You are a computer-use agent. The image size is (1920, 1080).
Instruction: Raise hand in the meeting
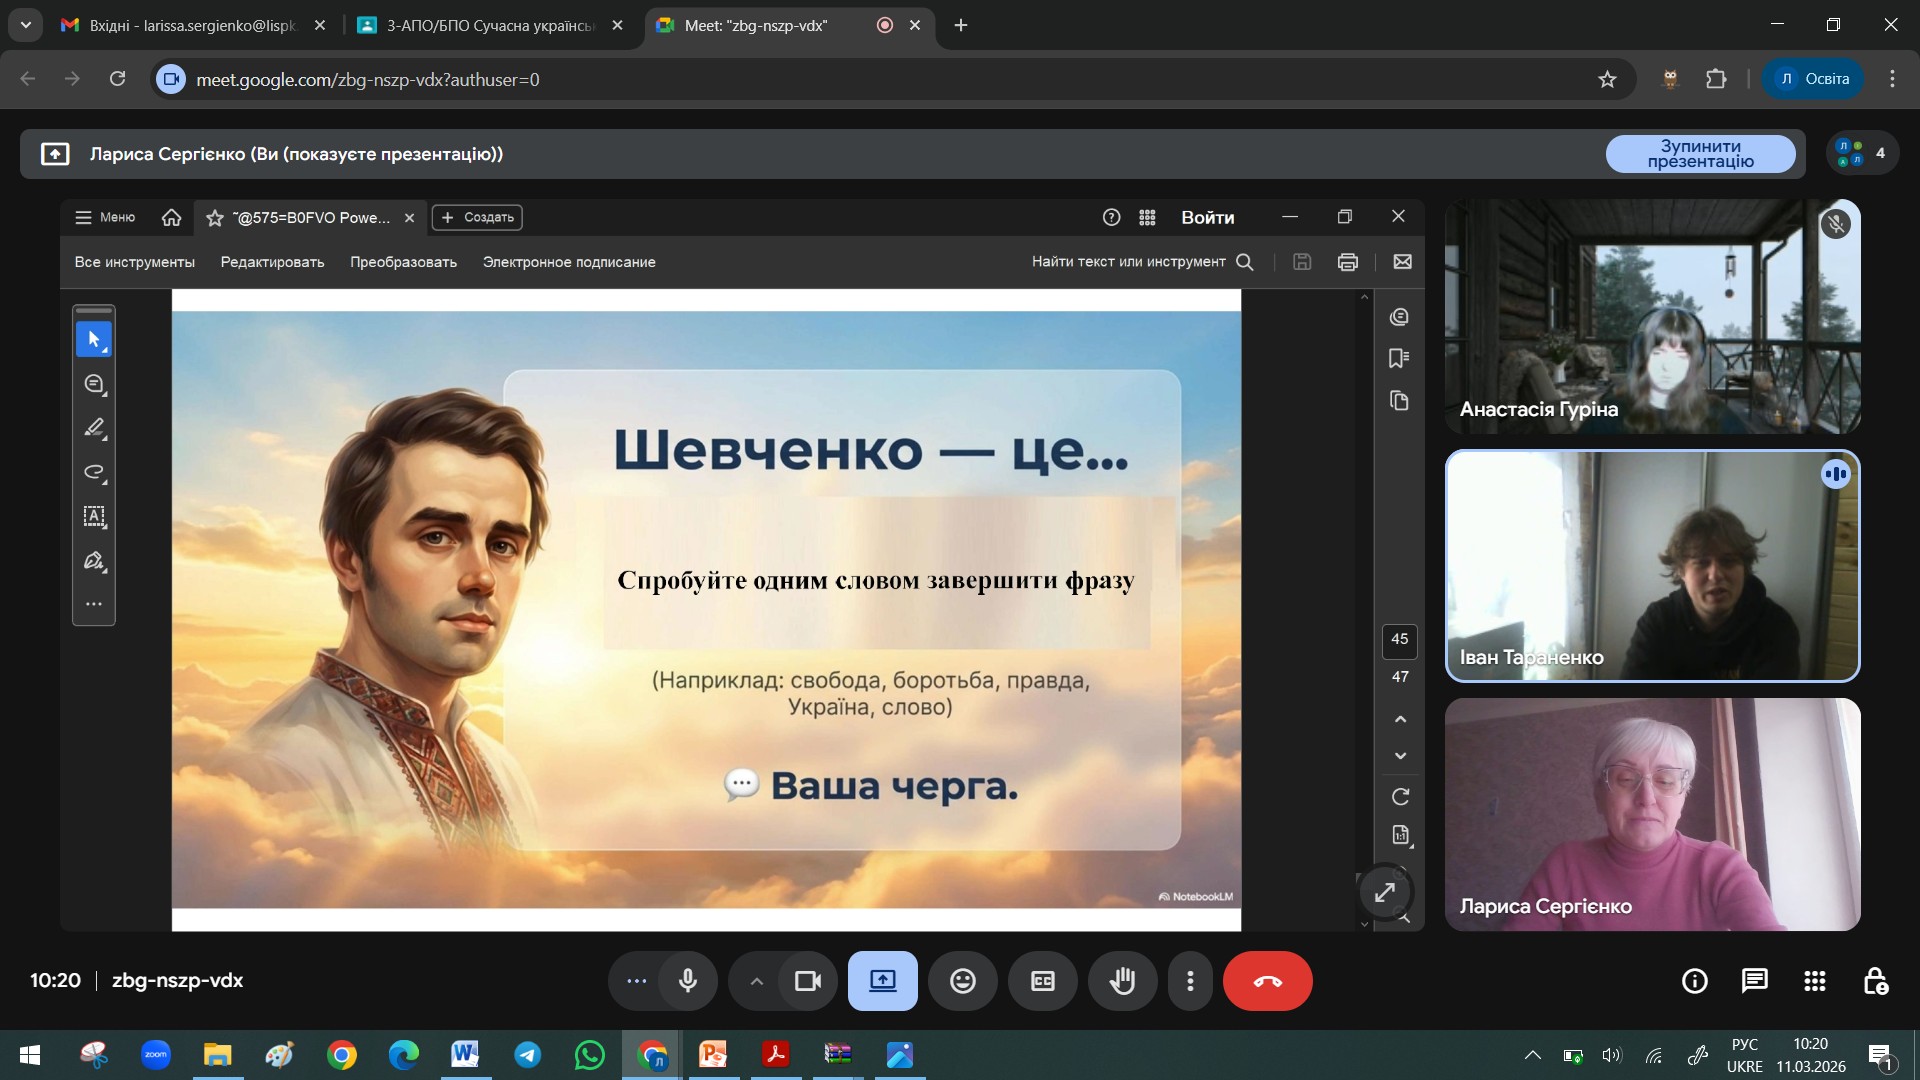click(1122, 981)
